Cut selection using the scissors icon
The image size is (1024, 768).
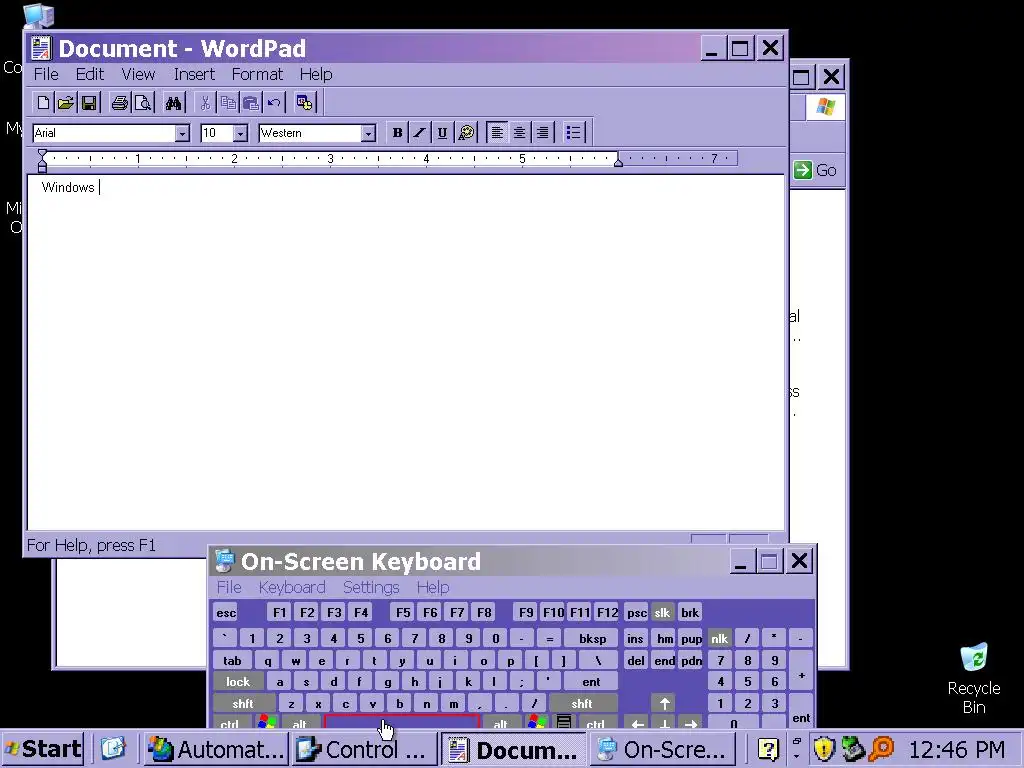pos(204,103)
